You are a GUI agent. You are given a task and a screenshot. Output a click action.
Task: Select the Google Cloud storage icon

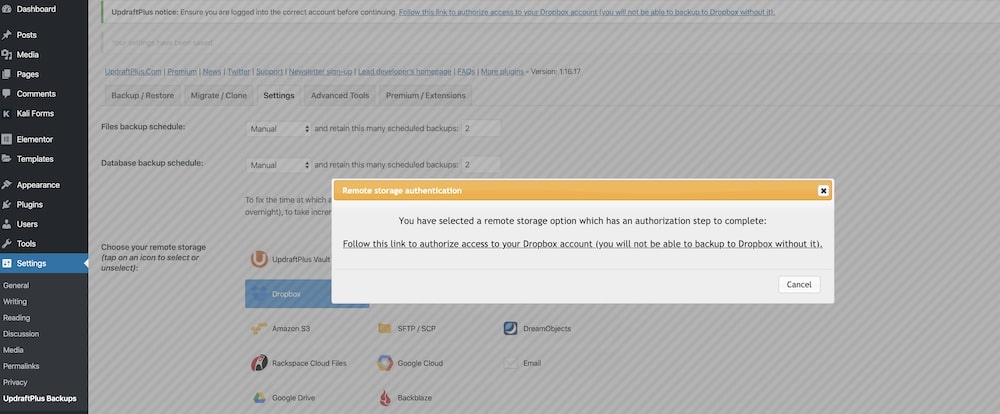(385, 363)
